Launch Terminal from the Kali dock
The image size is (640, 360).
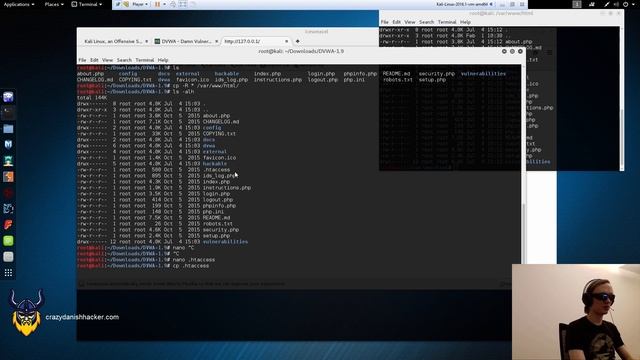8,113
